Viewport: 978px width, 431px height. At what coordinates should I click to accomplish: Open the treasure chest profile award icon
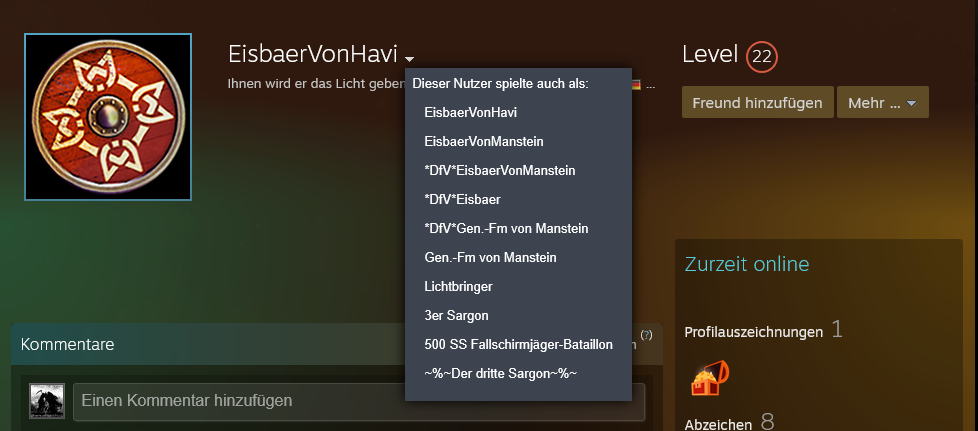tap(710, 378)
